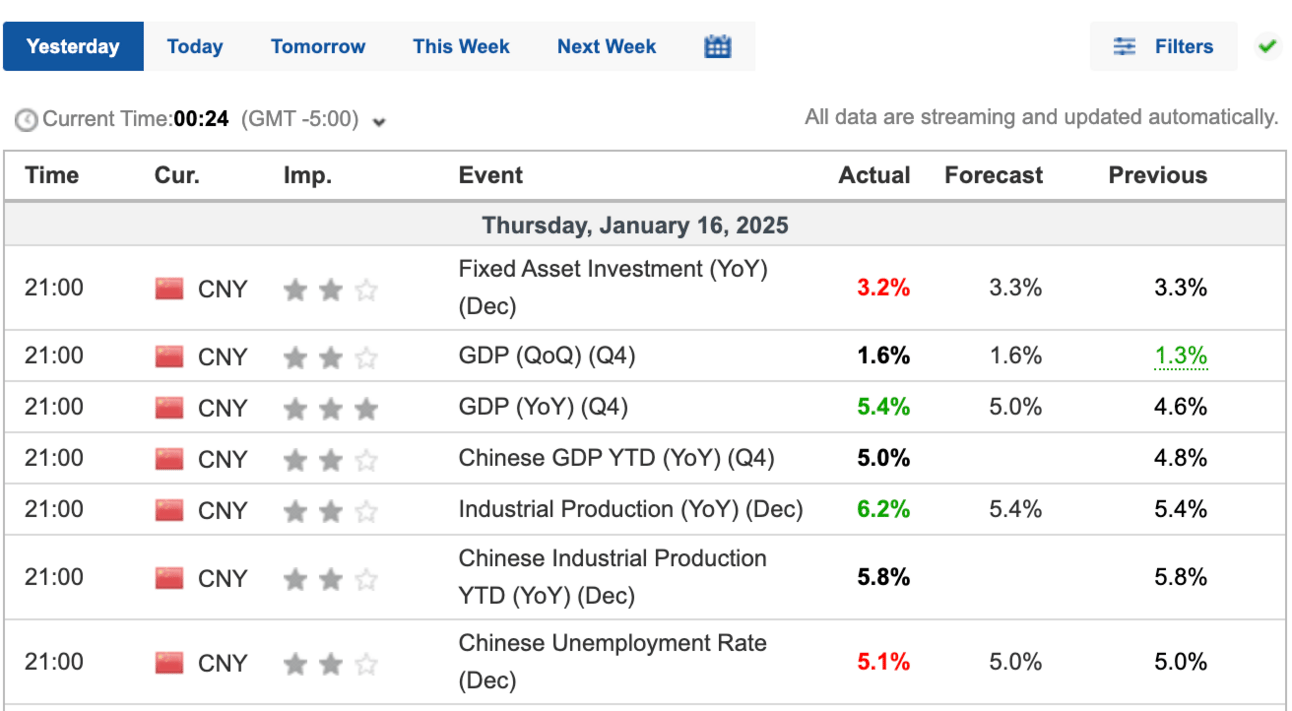Screen dimensions: 1292x711
Task: Click the clock icon beside Current Time
Action: click(x=27, y=120)
